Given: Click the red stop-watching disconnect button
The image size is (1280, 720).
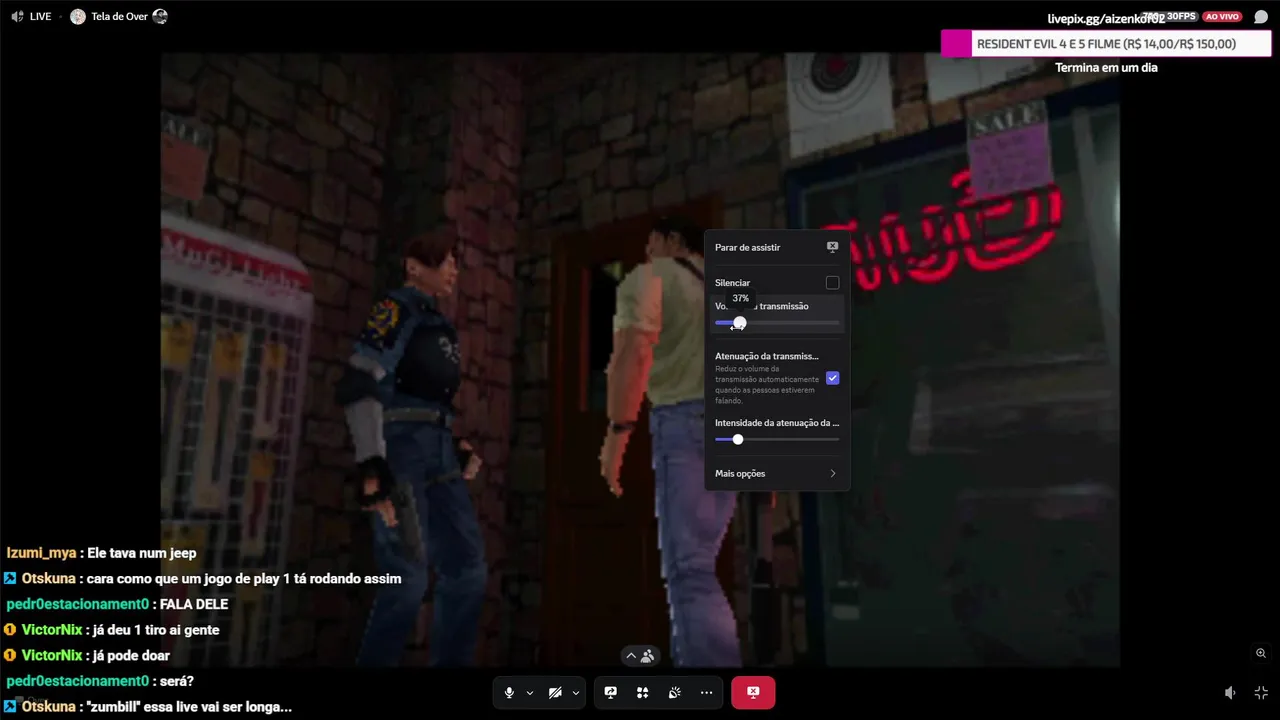Looking at the screenshot, I should [753, 693].
